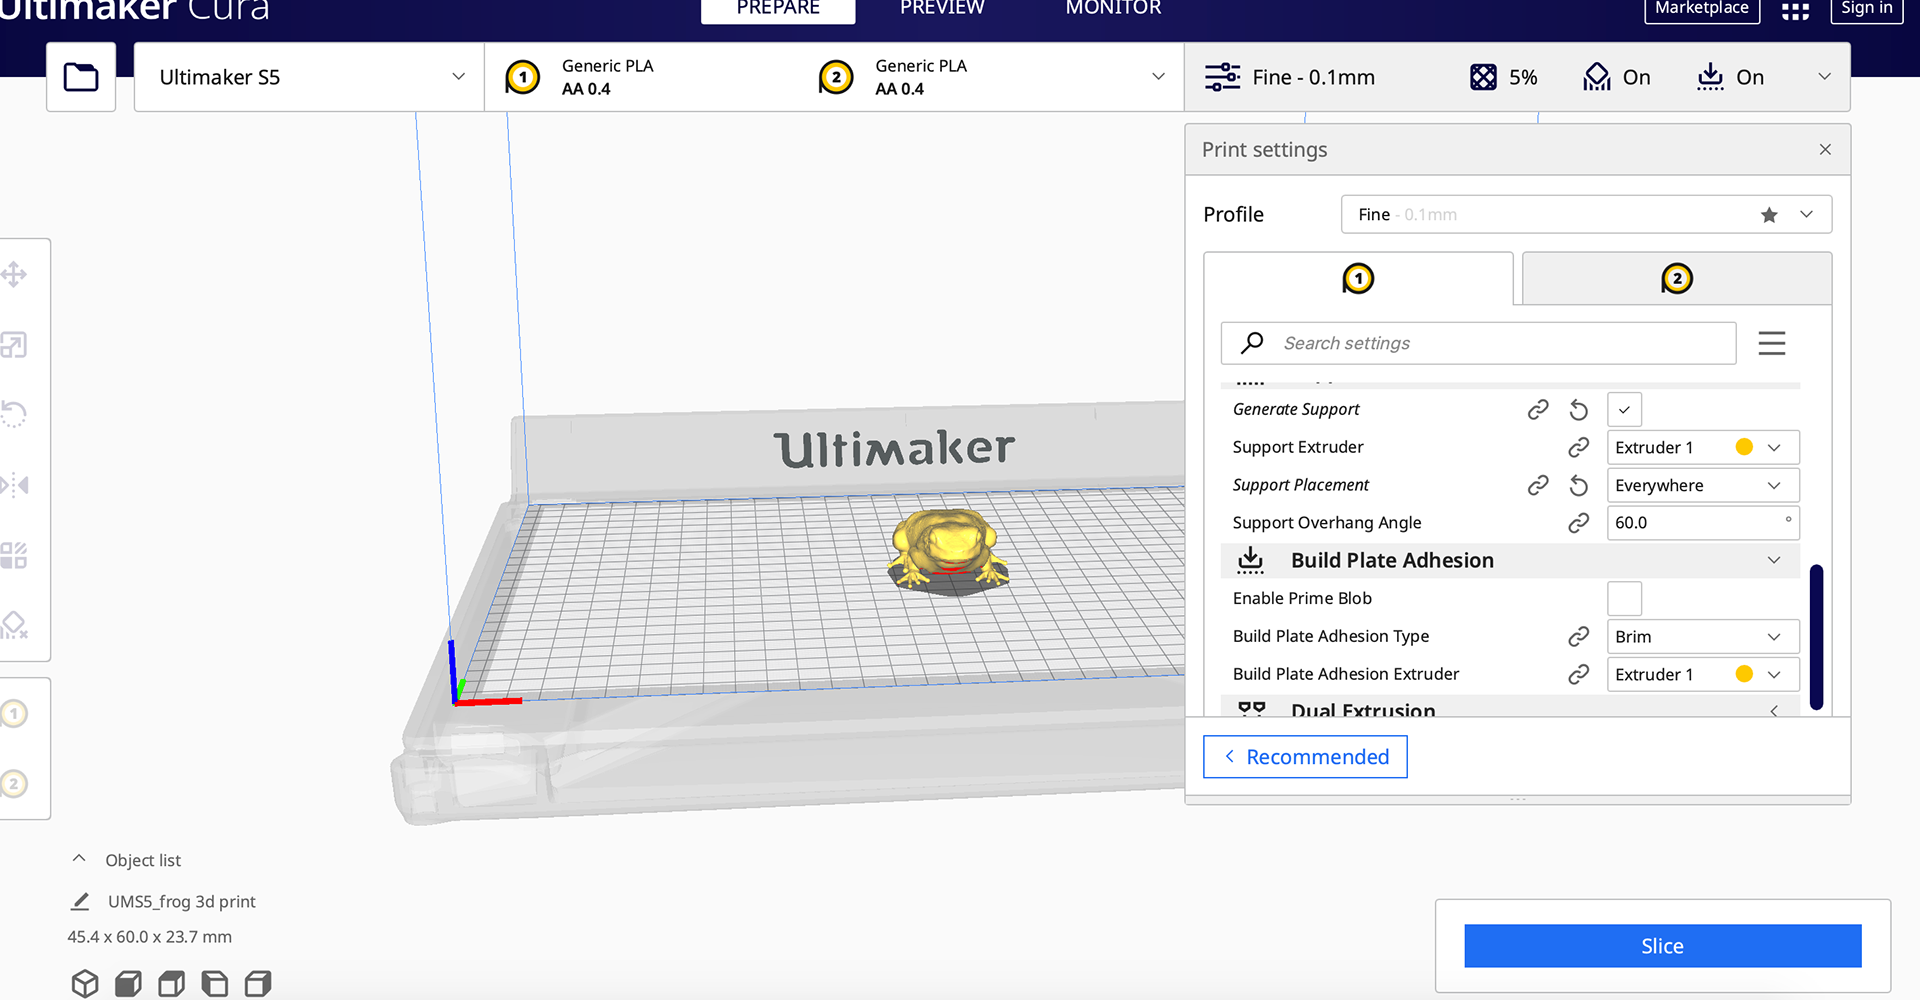The width and height of the screenshot is (1920, 1000).
Task: Click the 45.4 x 60.0 x 23.7 mm dimensions text
Action: pos(150,937)
